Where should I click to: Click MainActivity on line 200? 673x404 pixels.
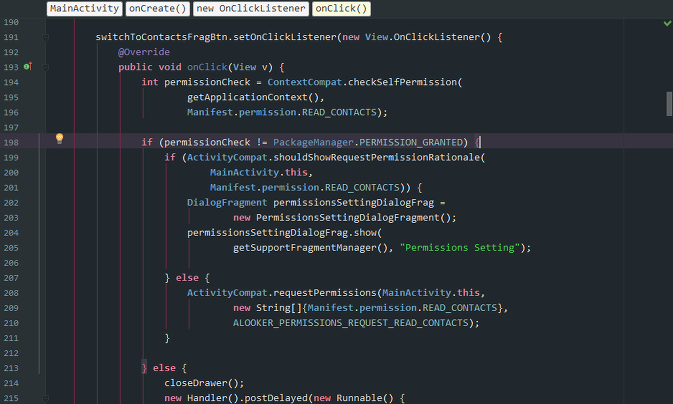click(x=245, y=172)
